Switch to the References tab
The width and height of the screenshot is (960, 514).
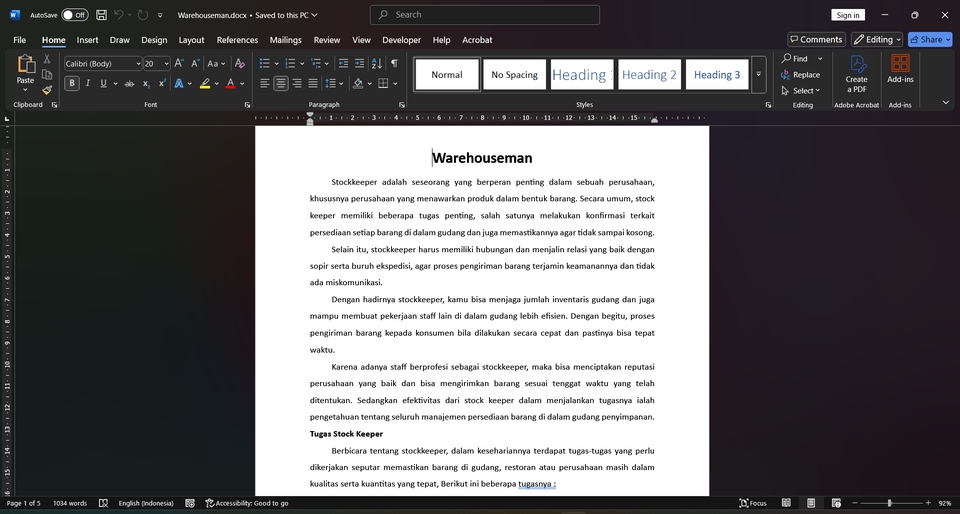point(237,40)
